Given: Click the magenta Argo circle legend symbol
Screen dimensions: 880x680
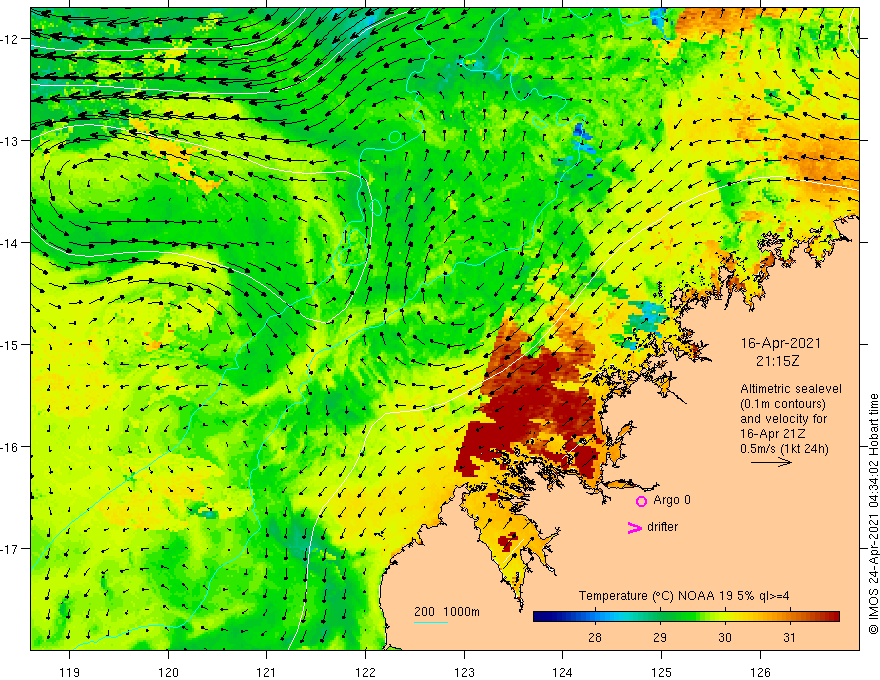Looking at the screenshot, I should (x=641, y=501).
